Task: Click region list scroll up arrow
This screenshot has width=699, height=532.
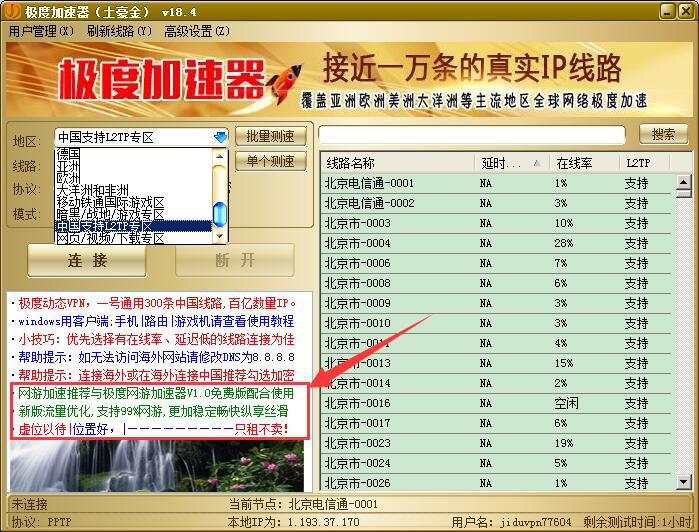Action: (219, 156)
